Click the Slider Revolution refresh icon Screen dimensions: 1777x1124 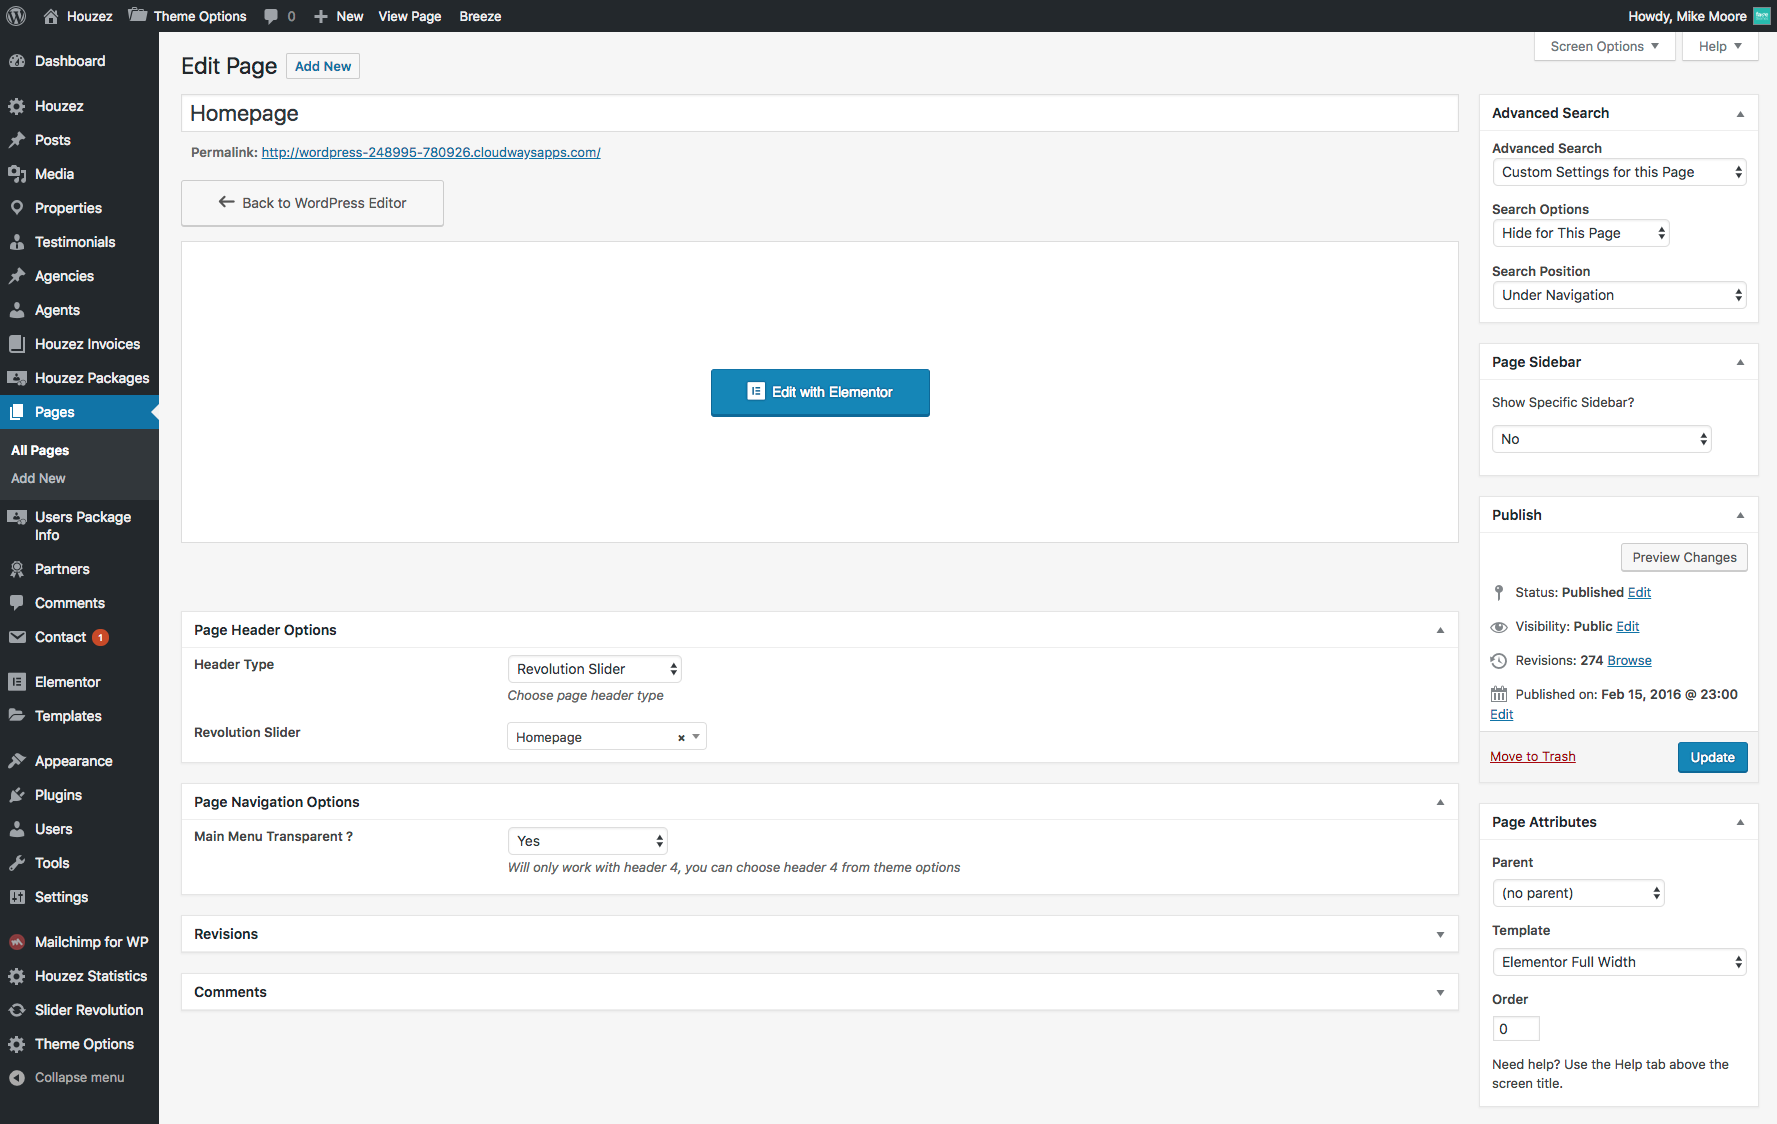tap(17, 1010)
